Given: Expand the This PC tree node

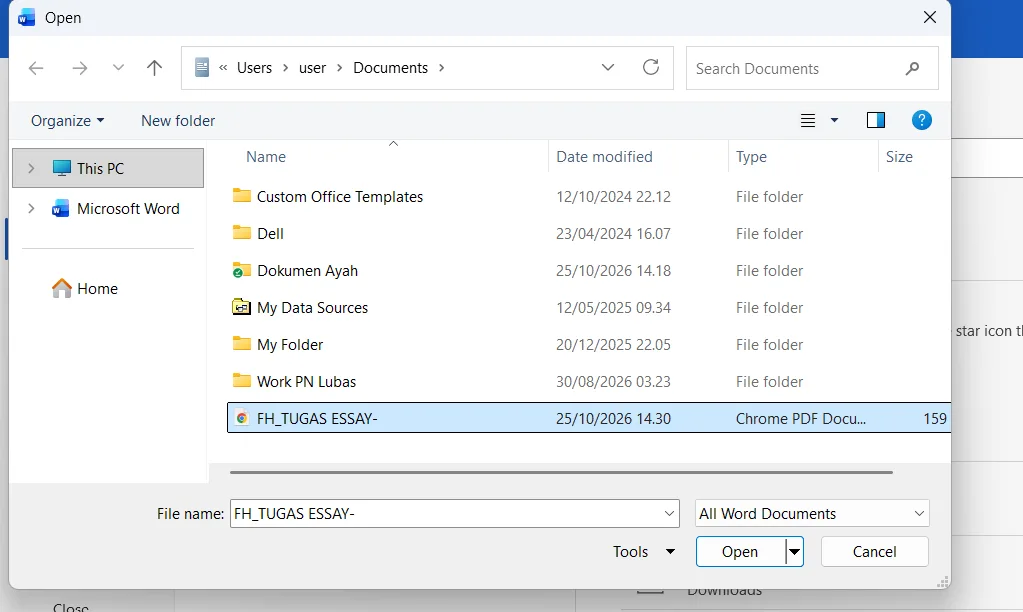Looking at the screenshot, I should pyautogui.click(x=31, y=168).
